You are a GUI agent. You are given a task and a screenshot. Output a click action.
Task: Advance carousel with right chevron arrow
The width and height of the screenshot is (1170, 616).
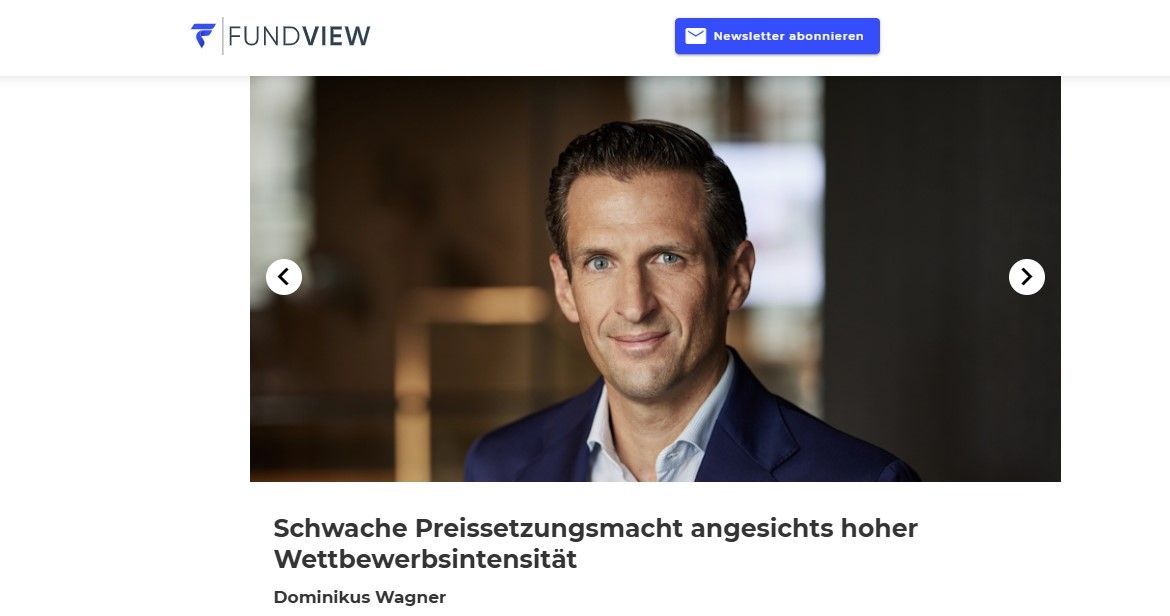click(x=1027, y=277)
